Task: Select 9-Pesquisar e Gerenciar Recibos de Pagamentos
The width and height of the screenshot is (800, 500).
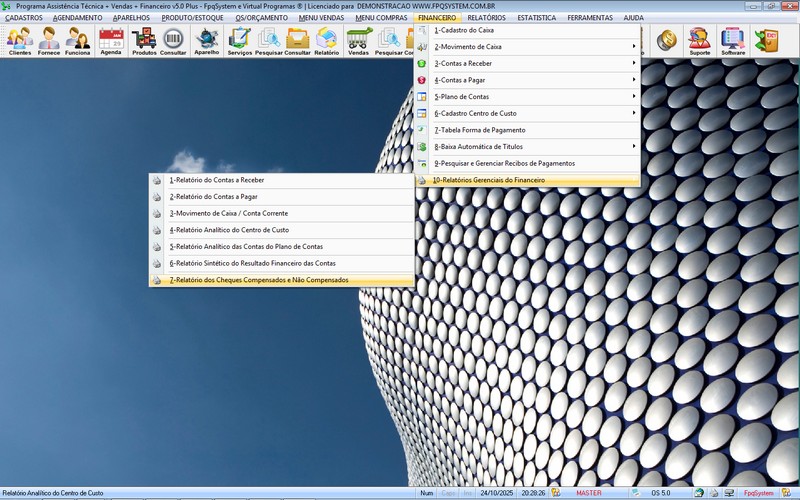Action: click(x=528, y=163)
